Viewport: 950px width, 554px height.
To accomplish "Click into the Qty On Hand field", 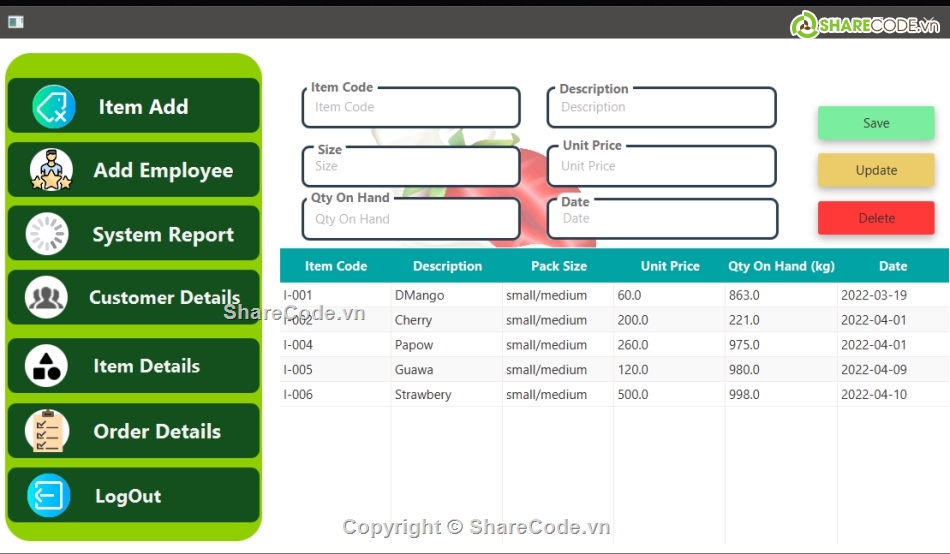I will pos(411,220).
